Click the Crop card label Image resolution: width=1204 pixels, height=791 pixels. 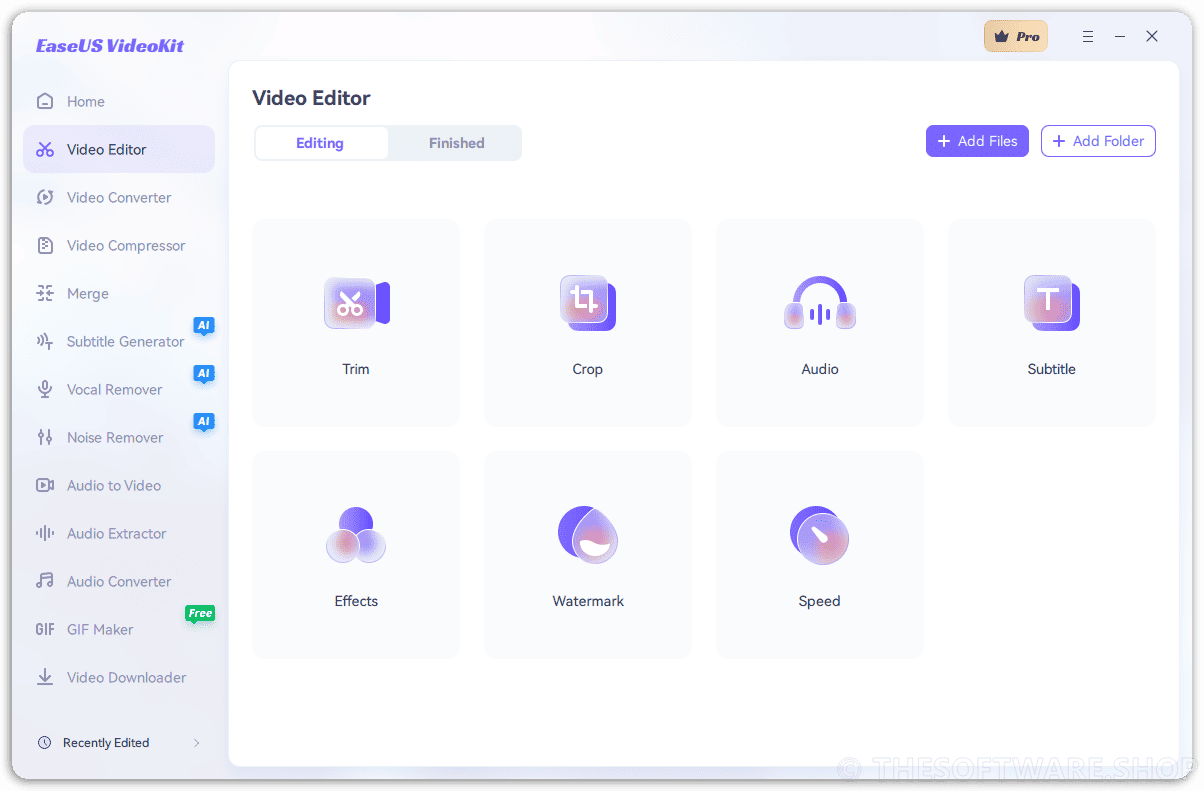[588, 369]
